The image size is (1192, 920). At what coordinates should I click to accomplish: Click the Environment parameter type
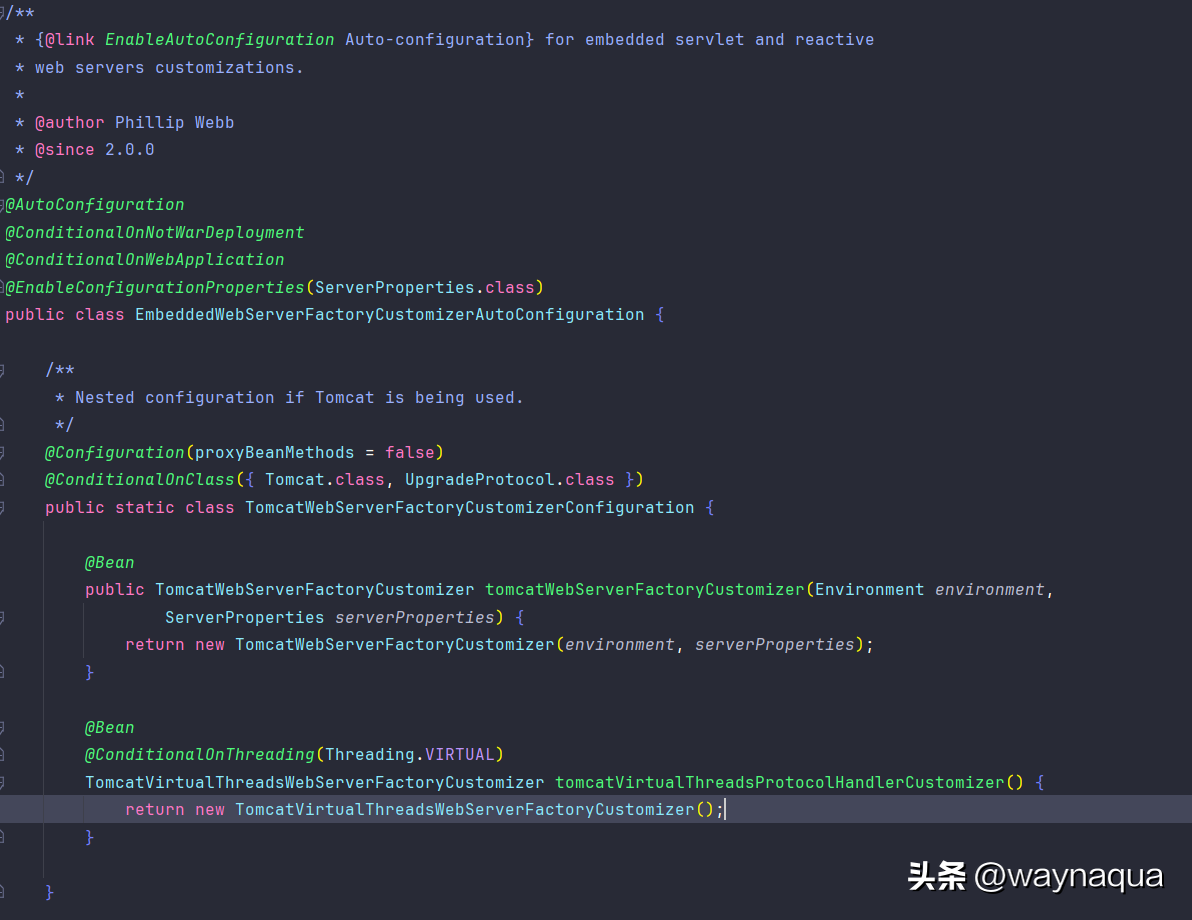coord(869,590)
